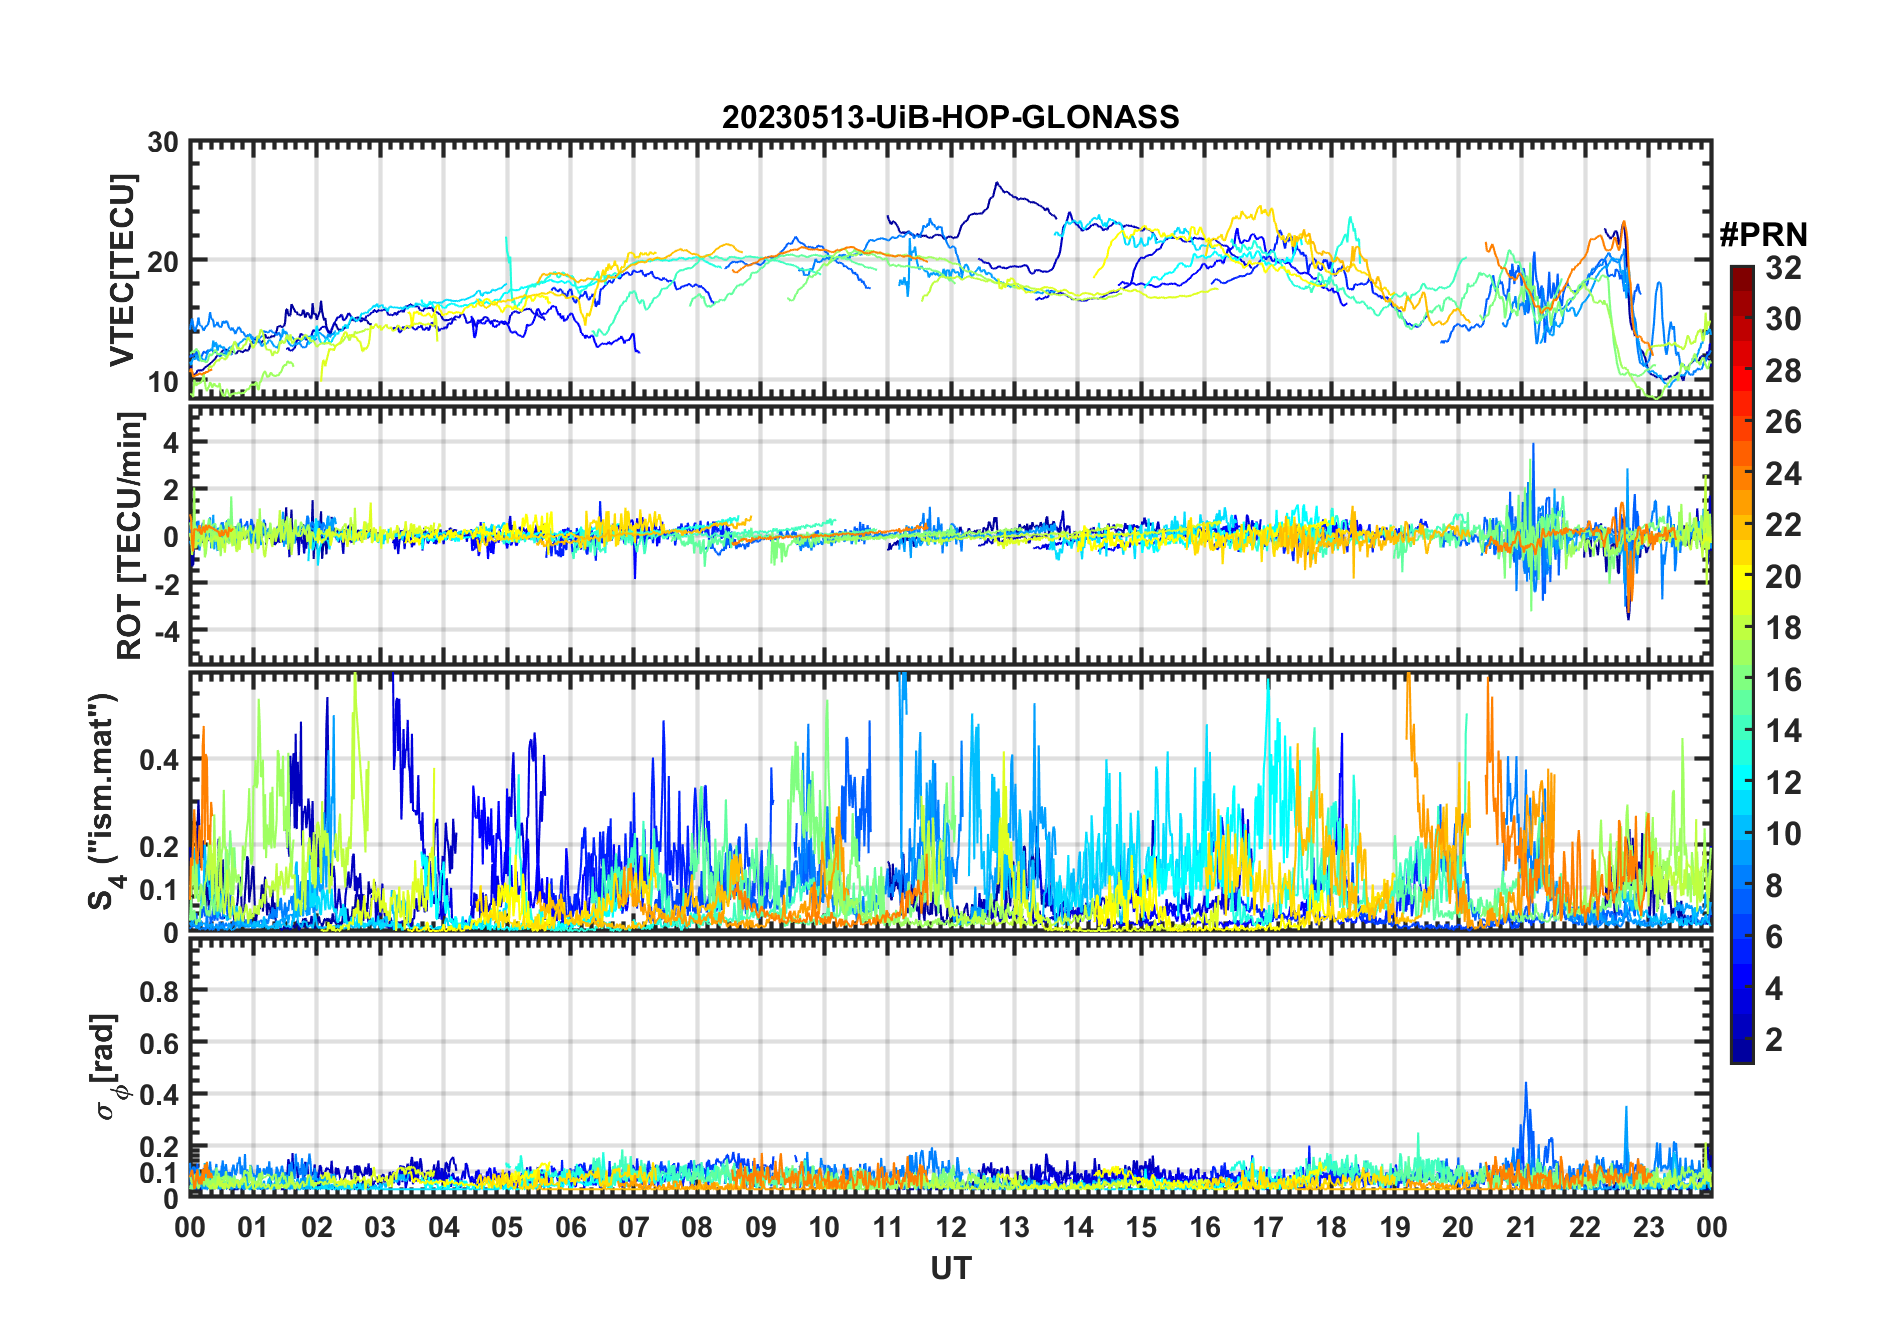
Task: Click the S4 ("ism.mat") y-axis label
Action: 105,801
